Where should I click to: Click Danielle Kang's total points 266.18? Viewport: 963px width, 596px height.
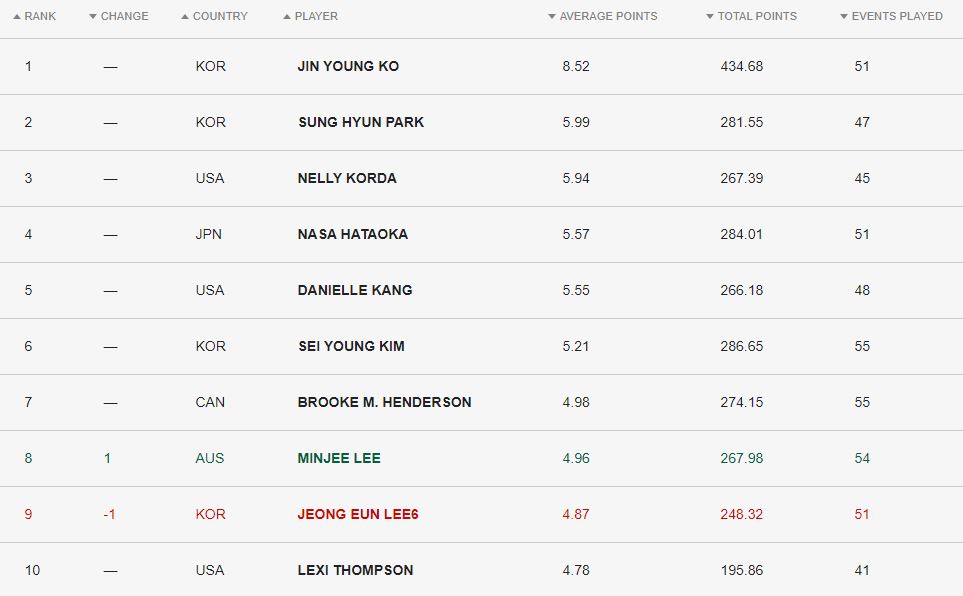(741, 291)
